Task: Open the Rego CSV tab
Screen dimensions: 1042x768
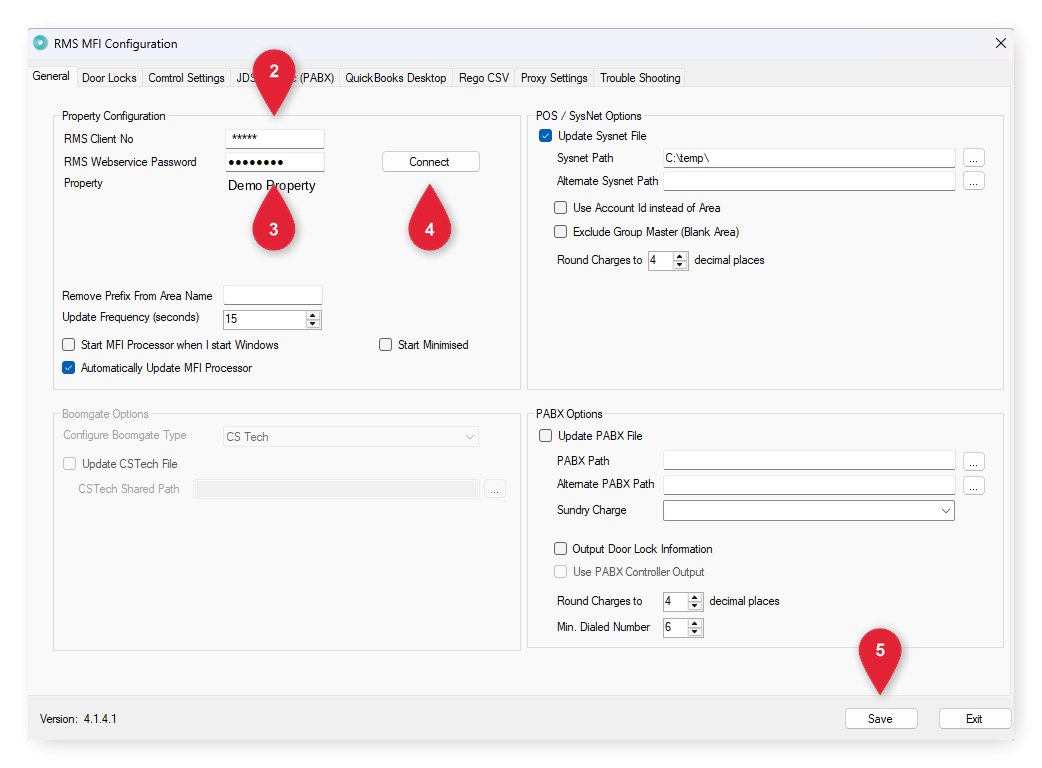Action: pos(484,78)
